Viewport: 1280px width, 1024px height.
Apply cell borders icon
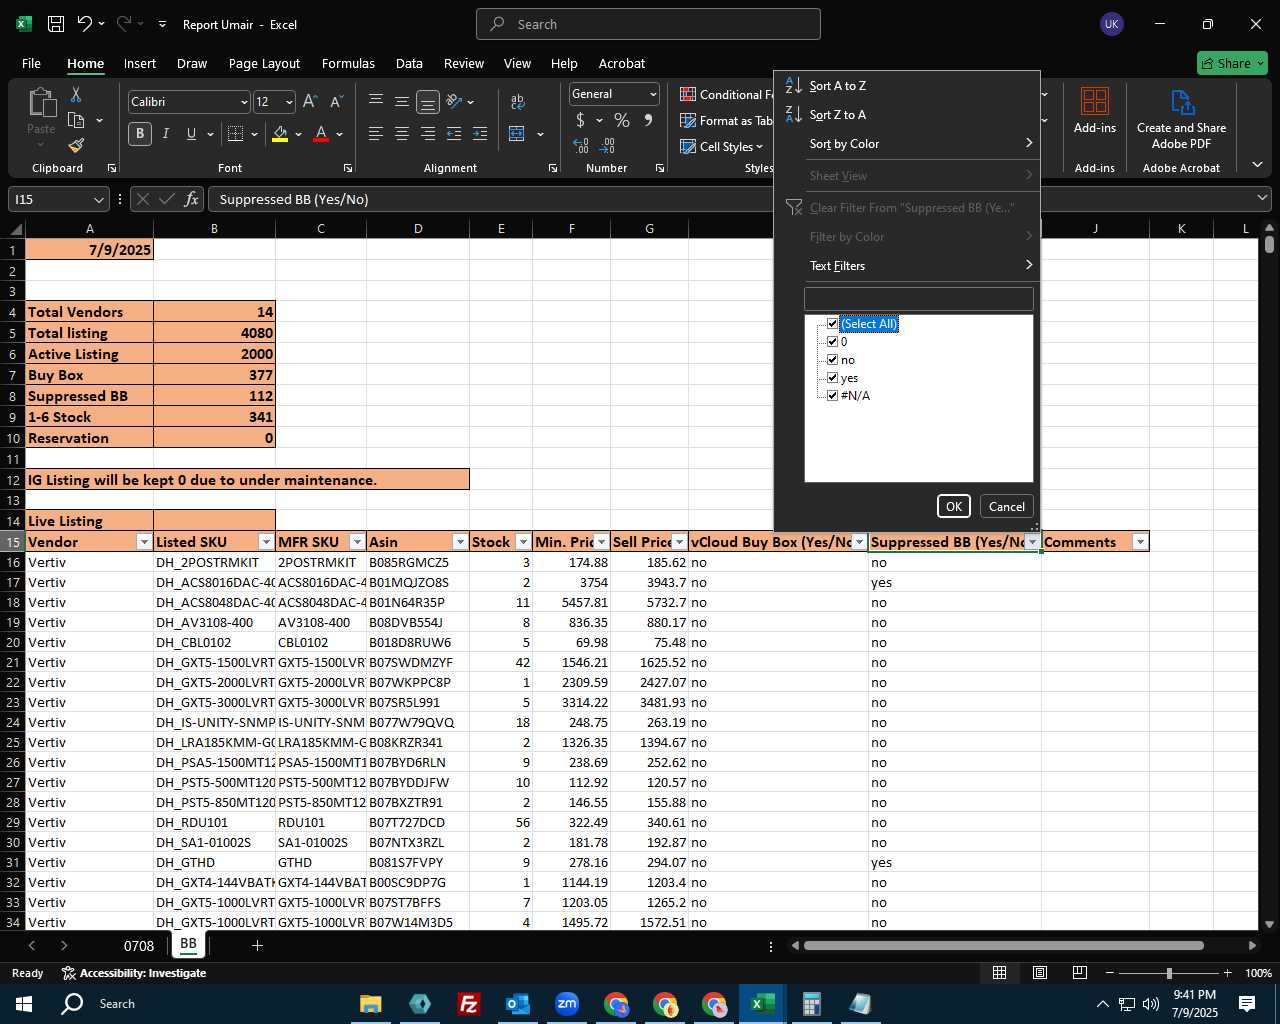point(236,133)
